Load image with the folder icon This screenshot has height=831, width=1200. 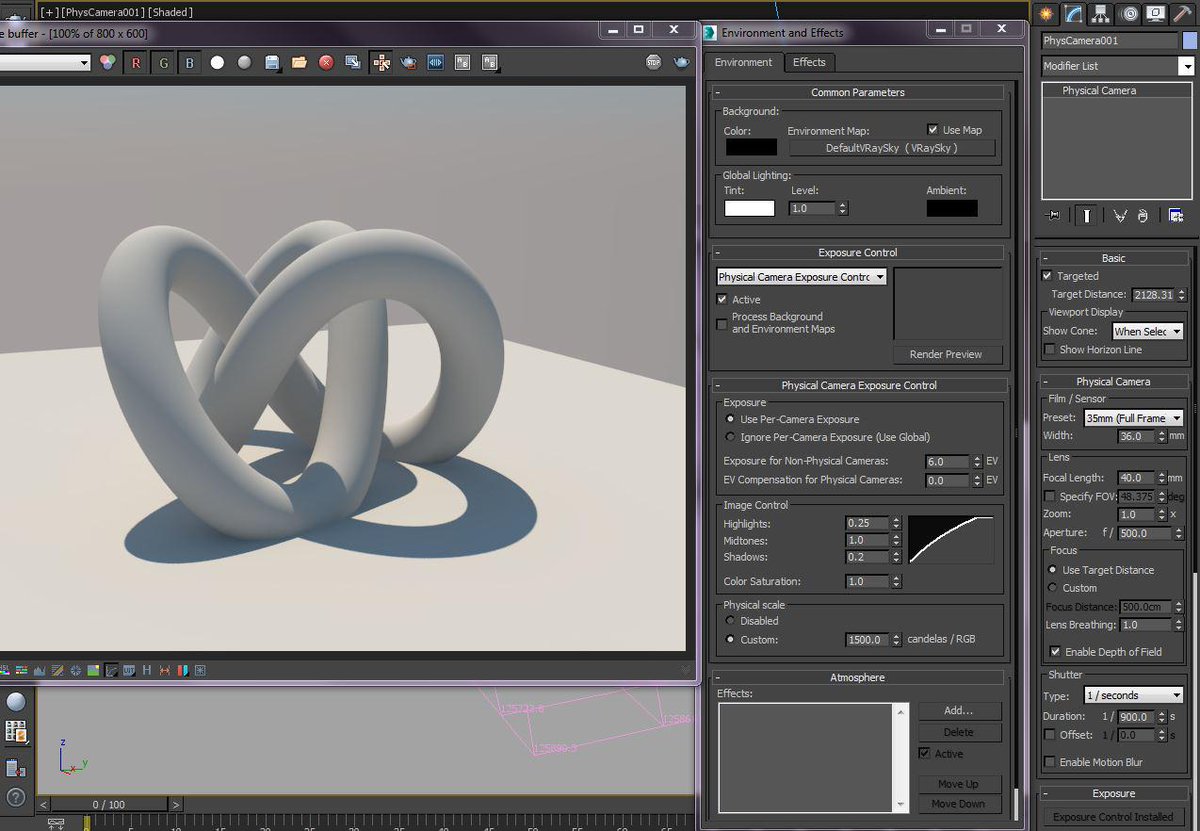(299, 63)
